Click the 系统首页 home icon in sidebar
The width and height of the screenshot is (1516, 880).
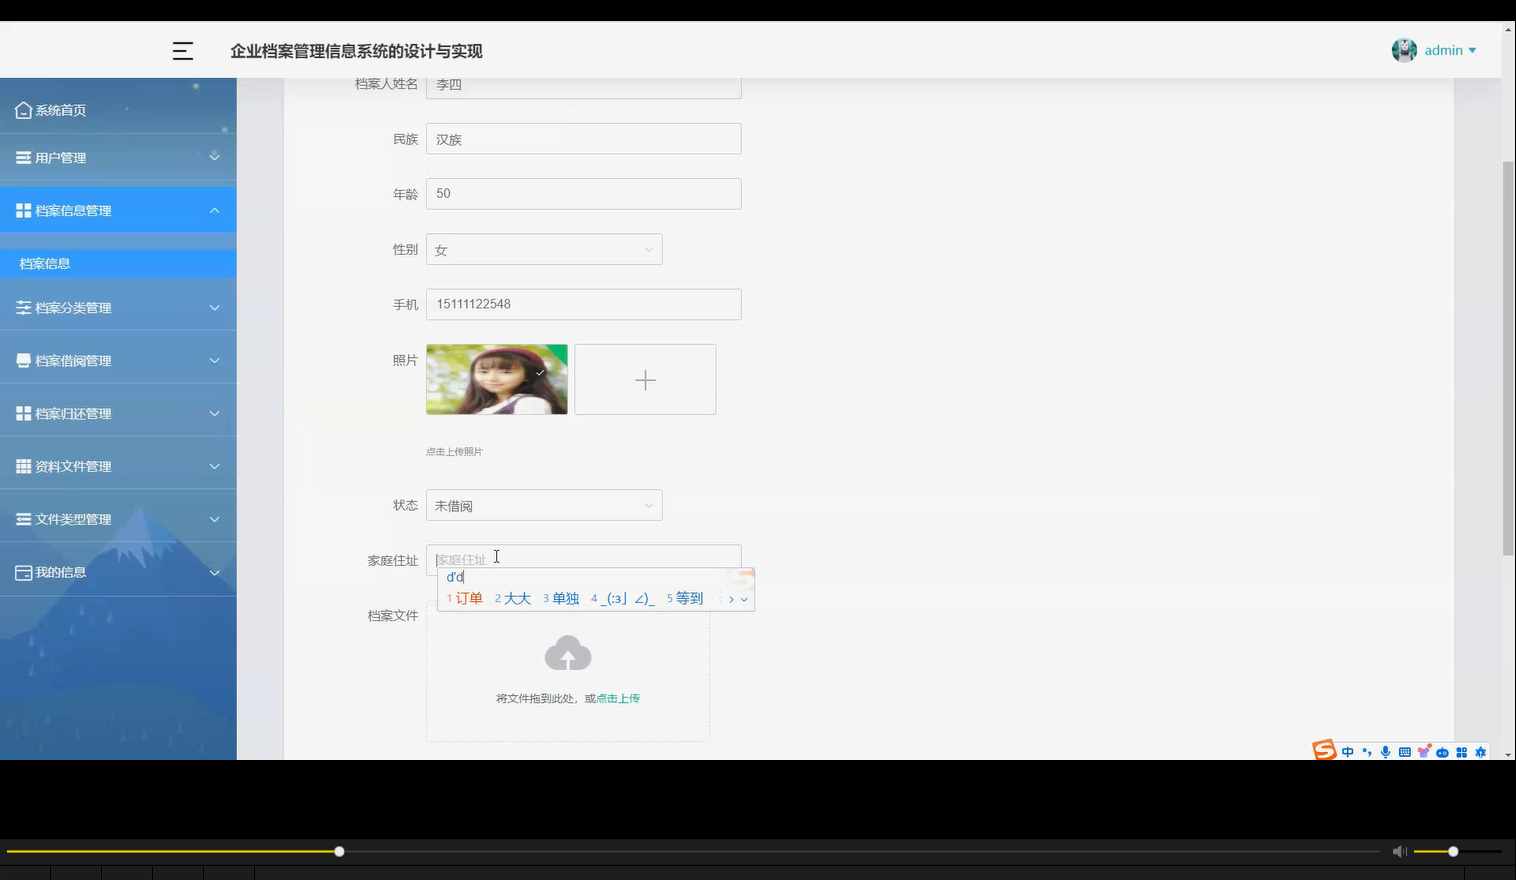(x=22, y=109)
